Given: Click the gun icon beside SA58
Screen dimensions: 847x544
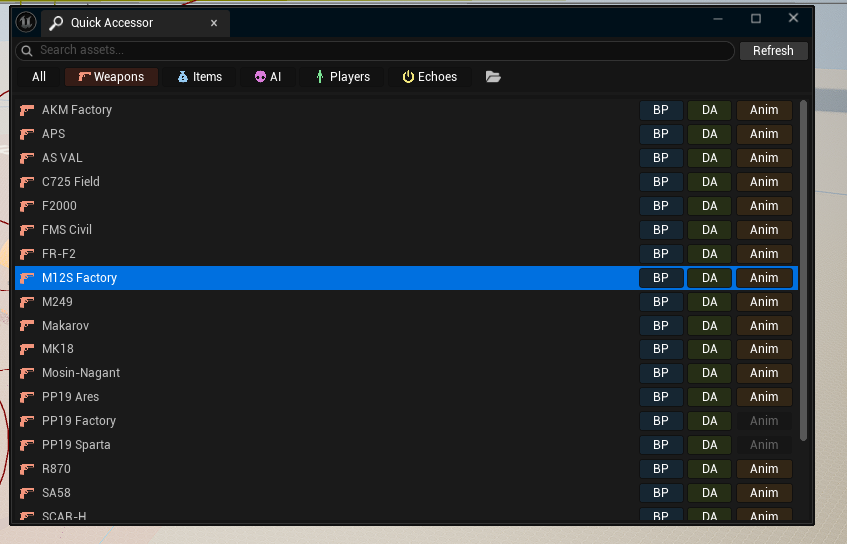Looking at the screenshot, I should (27, 493).
